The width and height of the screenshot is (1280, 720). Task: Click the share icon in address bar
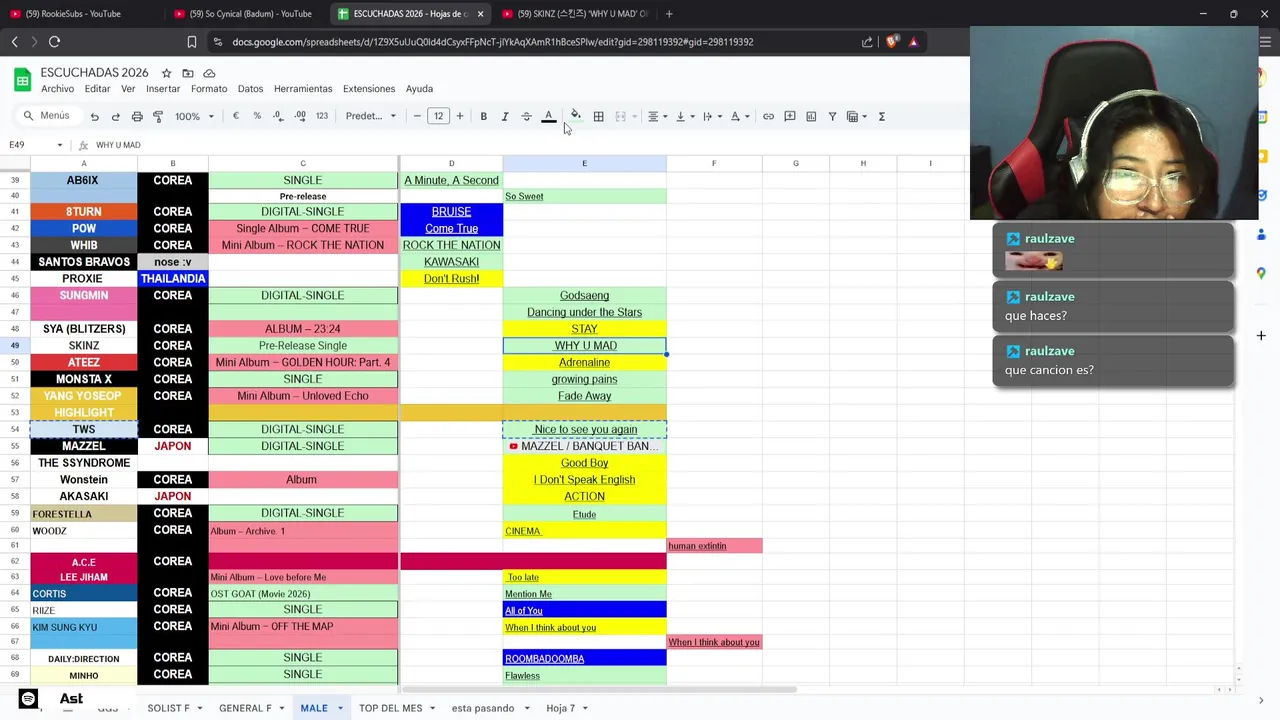click(x=867, y=42)
